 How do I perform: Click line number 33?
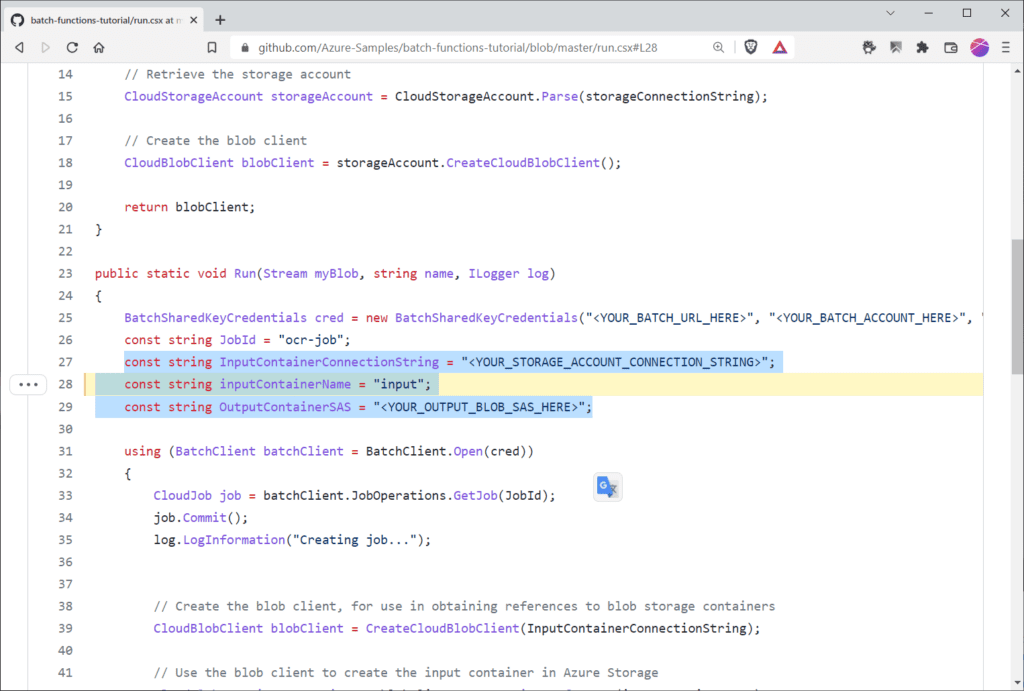point(65,496)
